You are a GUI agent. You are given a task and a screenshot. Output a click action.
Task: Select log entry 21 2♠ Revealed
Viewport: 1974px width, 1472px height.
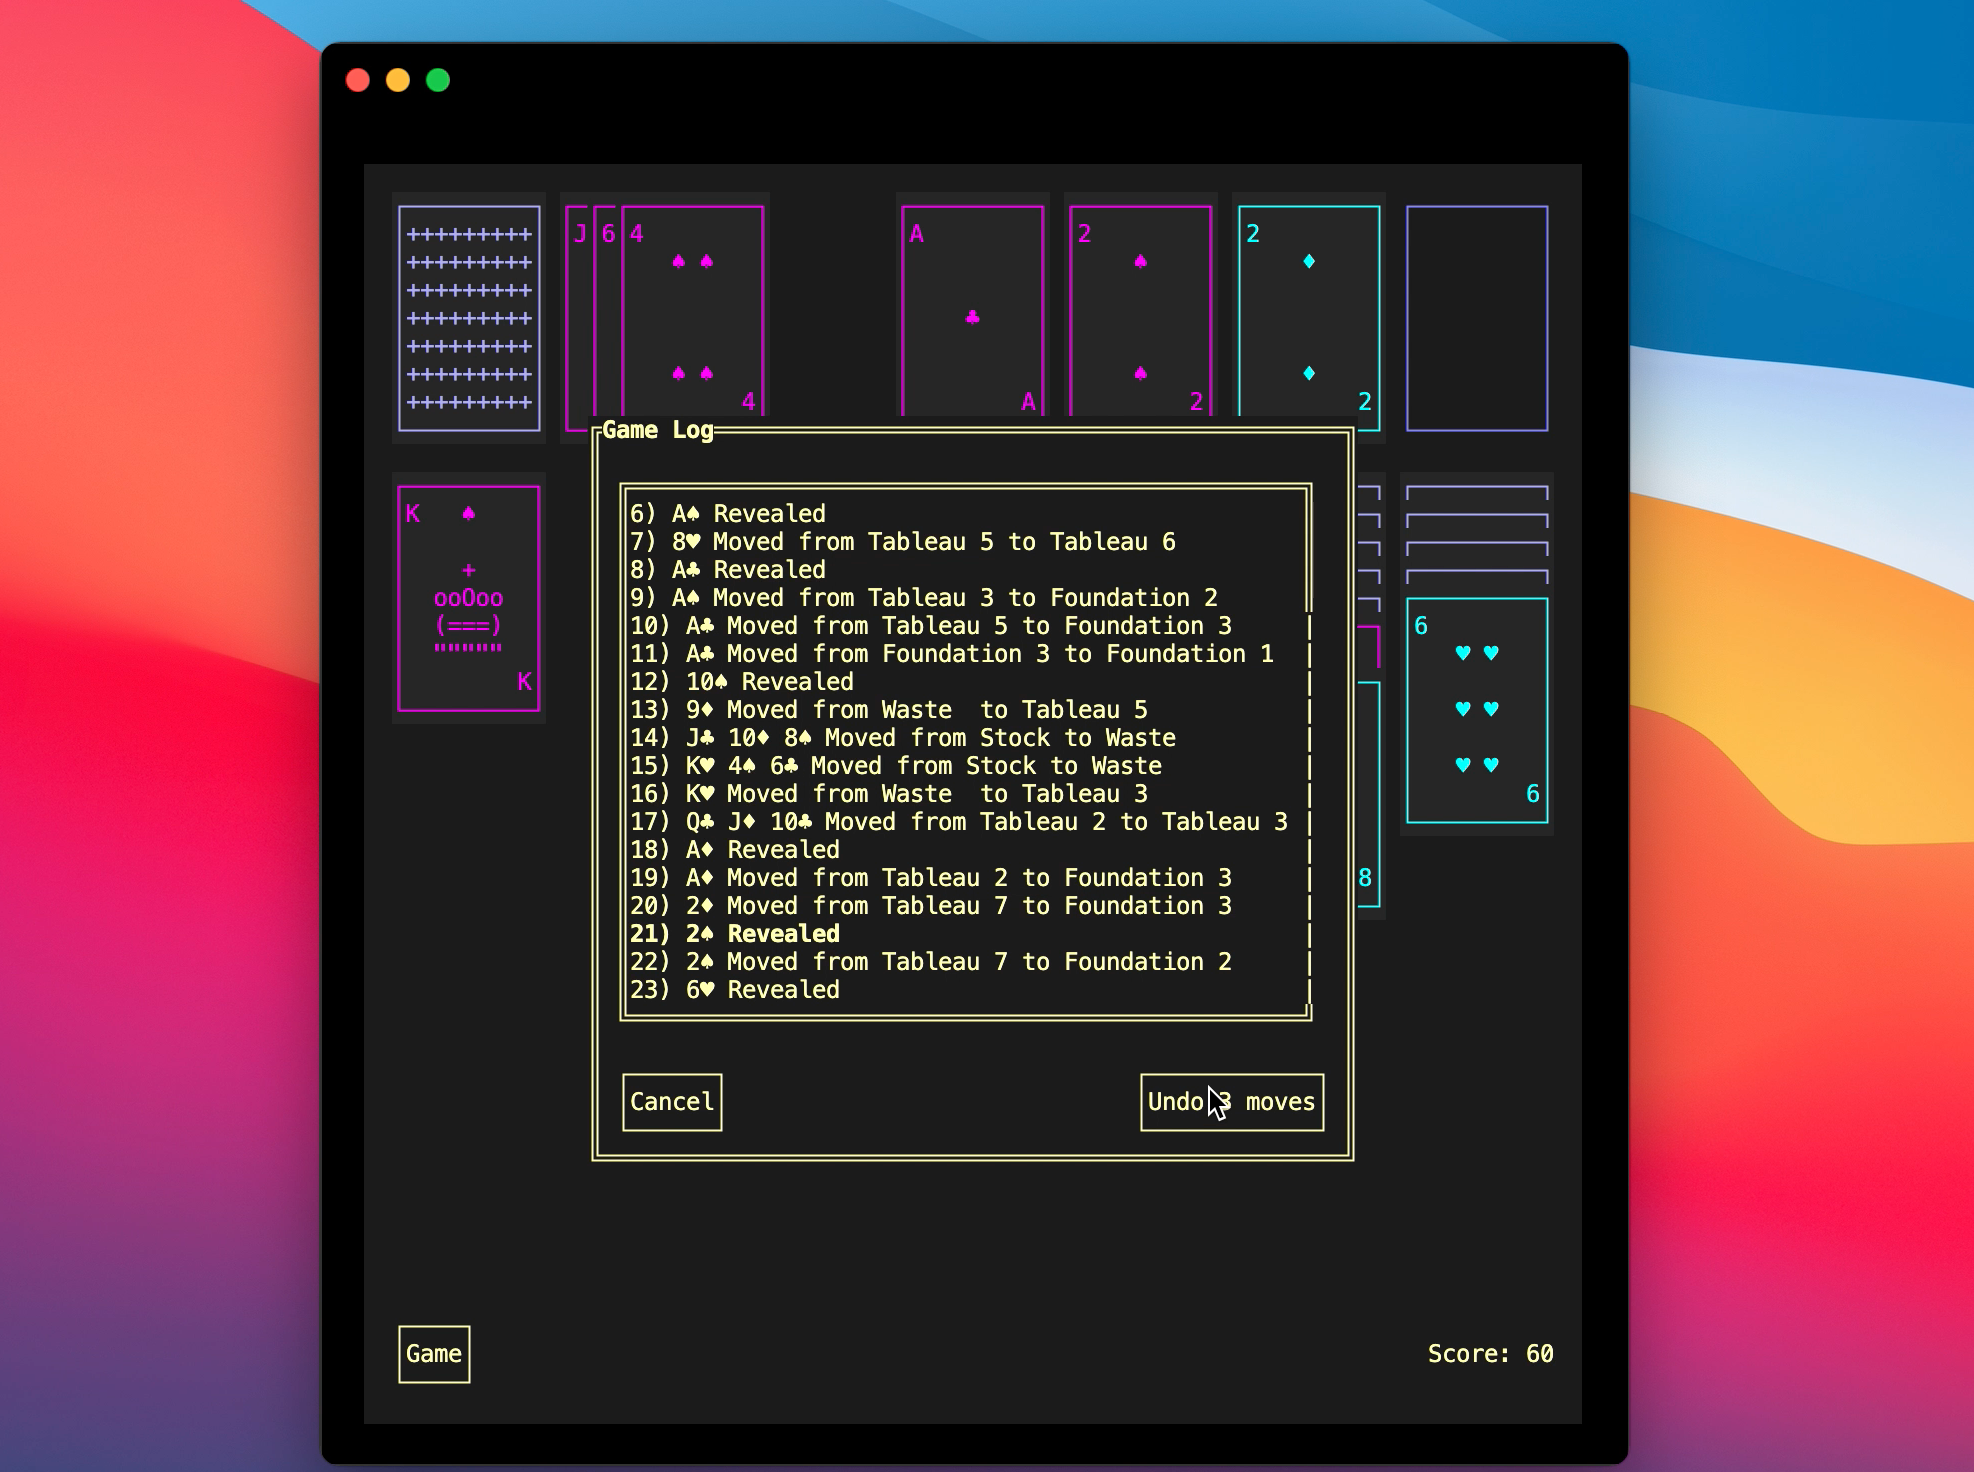pyautogui.click(x=734, y=934)
